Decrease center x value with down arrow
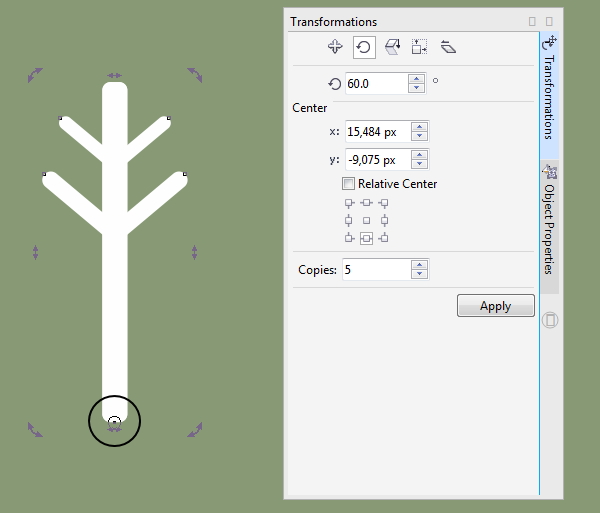 [419, 136]
